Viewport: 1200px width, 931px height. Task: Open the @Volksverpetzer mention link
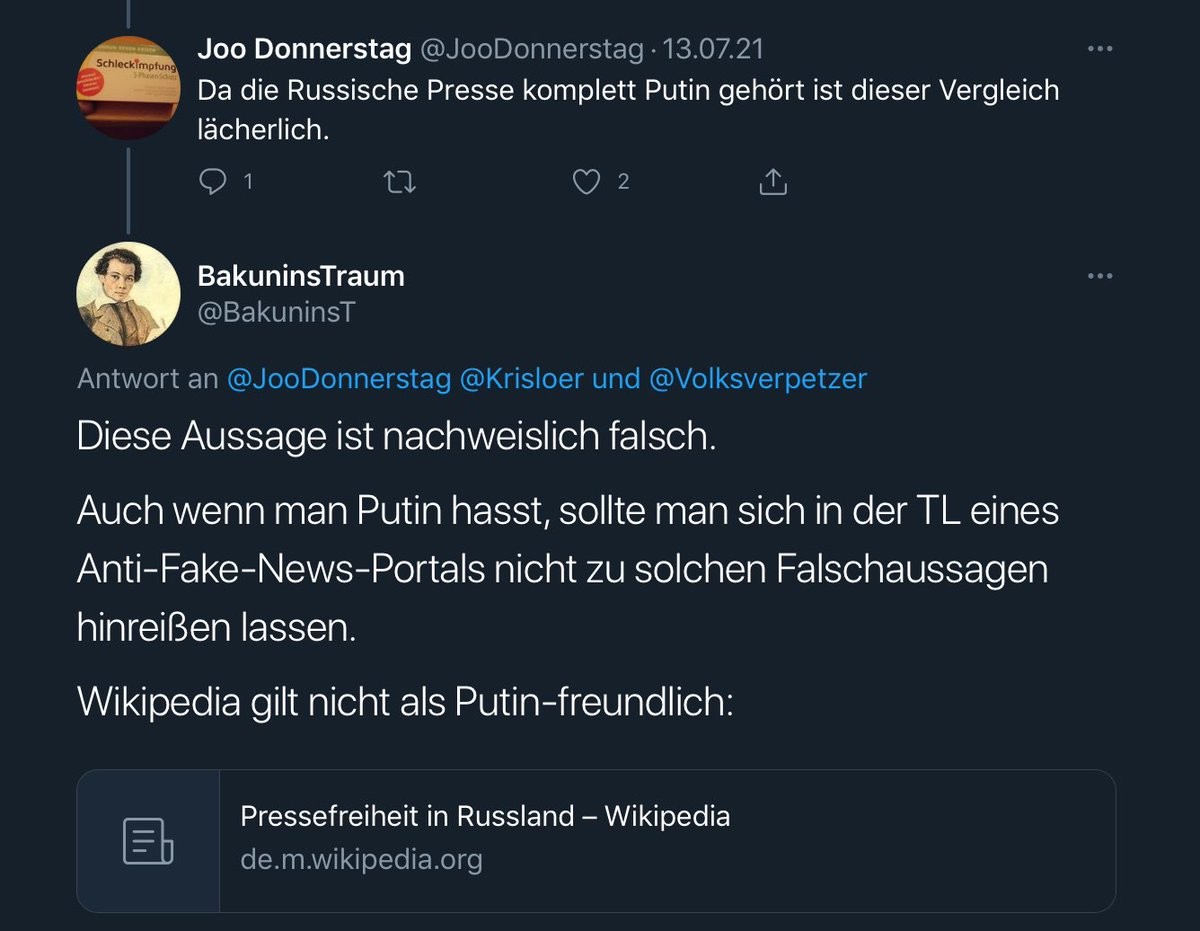pyautogui.click(x=758, y=380)
